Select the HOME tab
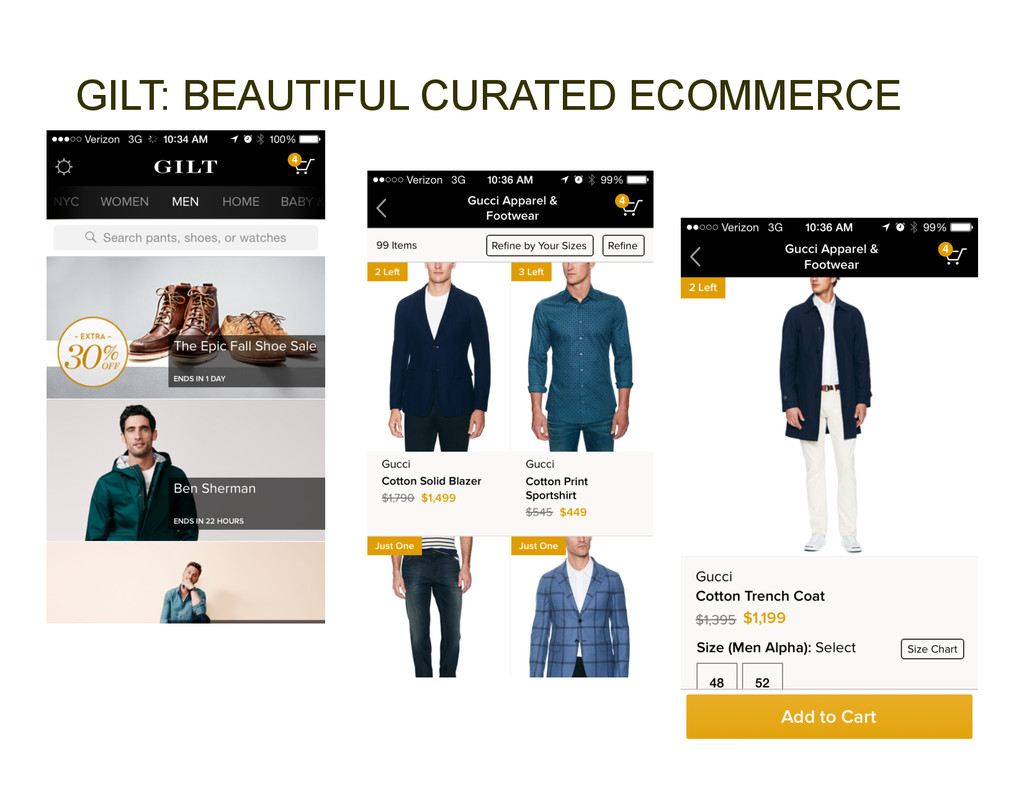Screen dimensions: 1024x791 [x=240, y=202]
